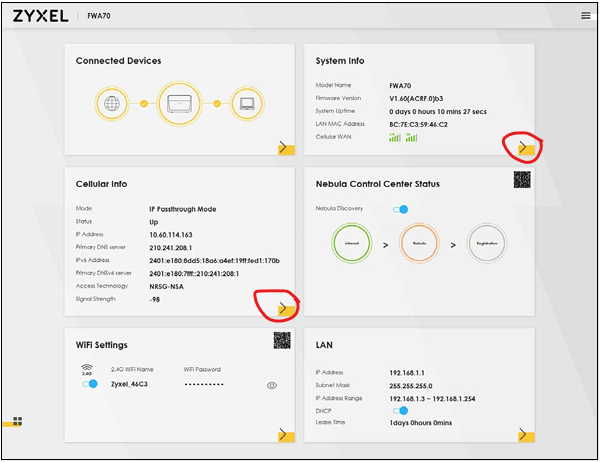The image size is (603, 462).
Task: Click the LAN MAC address BC:7E:C3:59:46:C2
Action: point(418,124)
